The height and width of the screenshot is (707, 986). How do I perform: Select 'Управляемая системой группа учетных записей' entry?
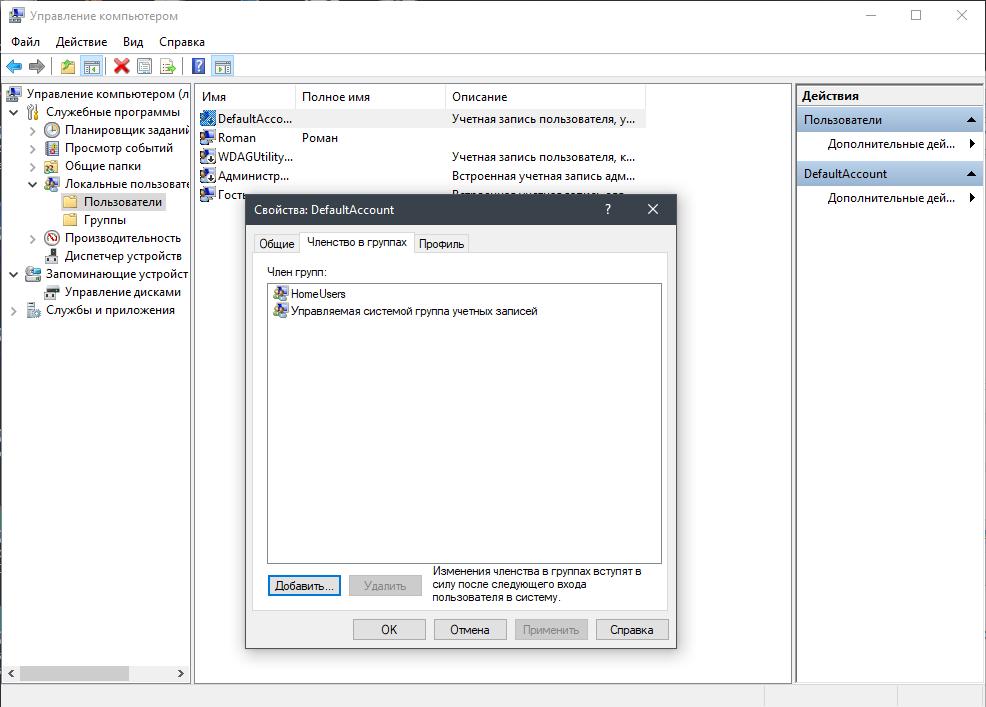pyautogui.click(x=414, y=311)
